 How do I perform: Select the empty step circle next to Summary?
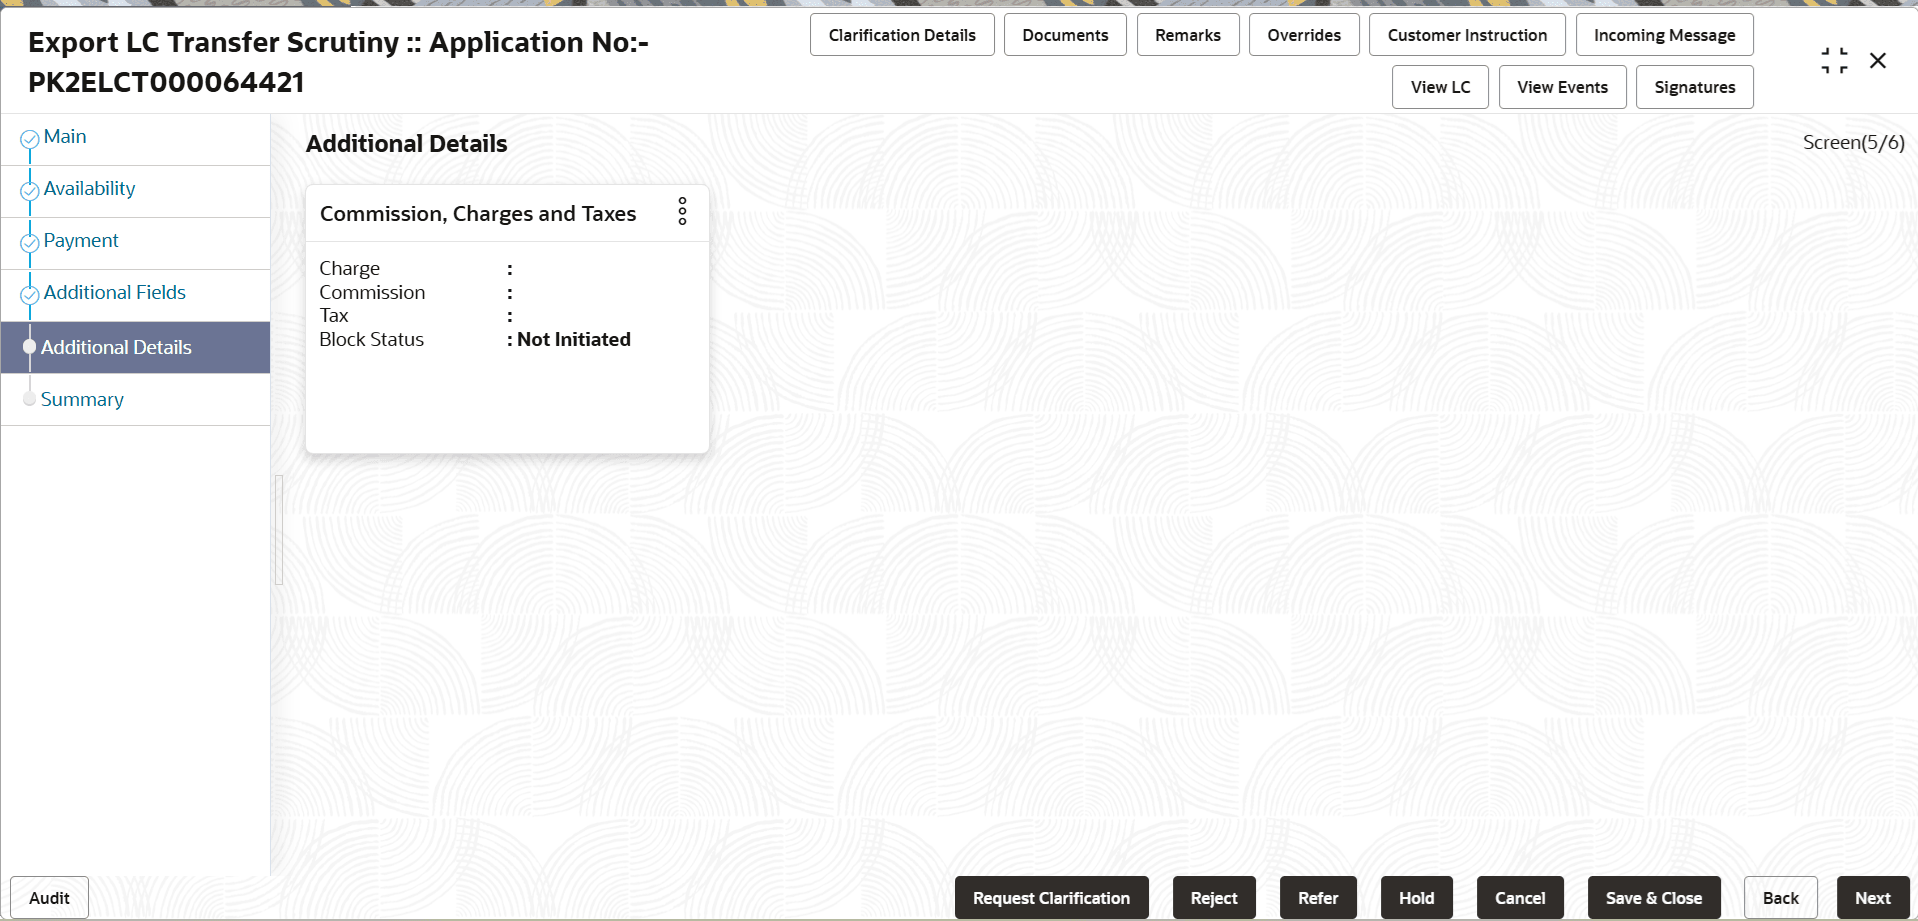(x=29, y=398)
